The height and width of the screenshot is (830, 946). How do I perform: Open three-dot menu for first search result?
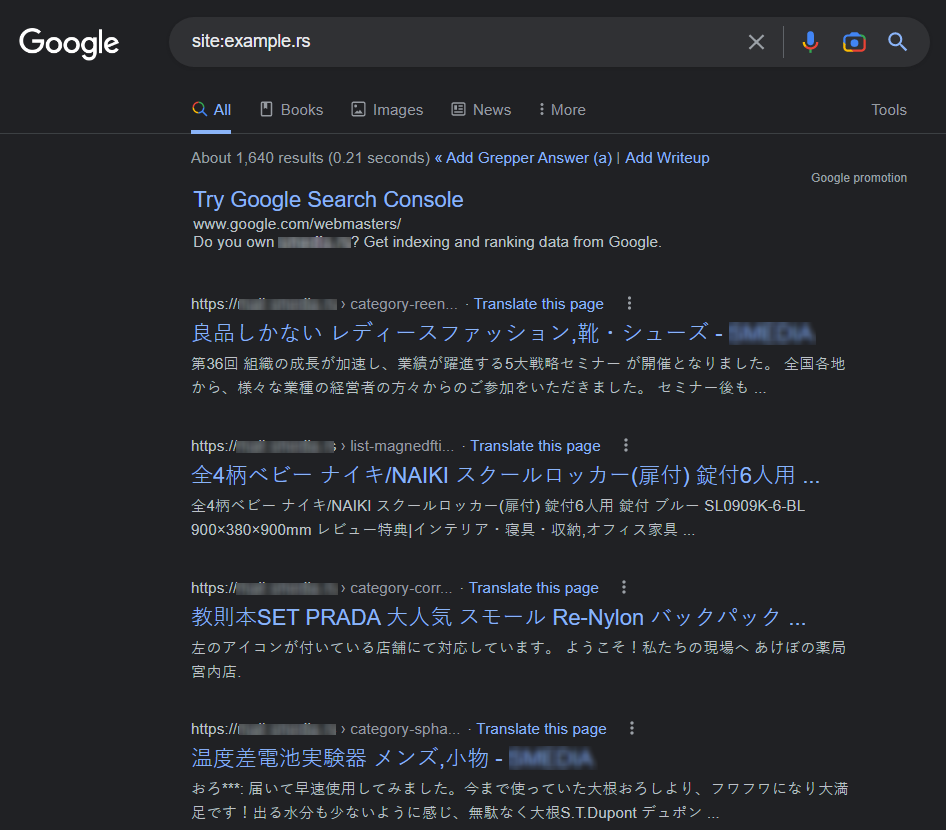pyautogui.click(x=629, y=304)
